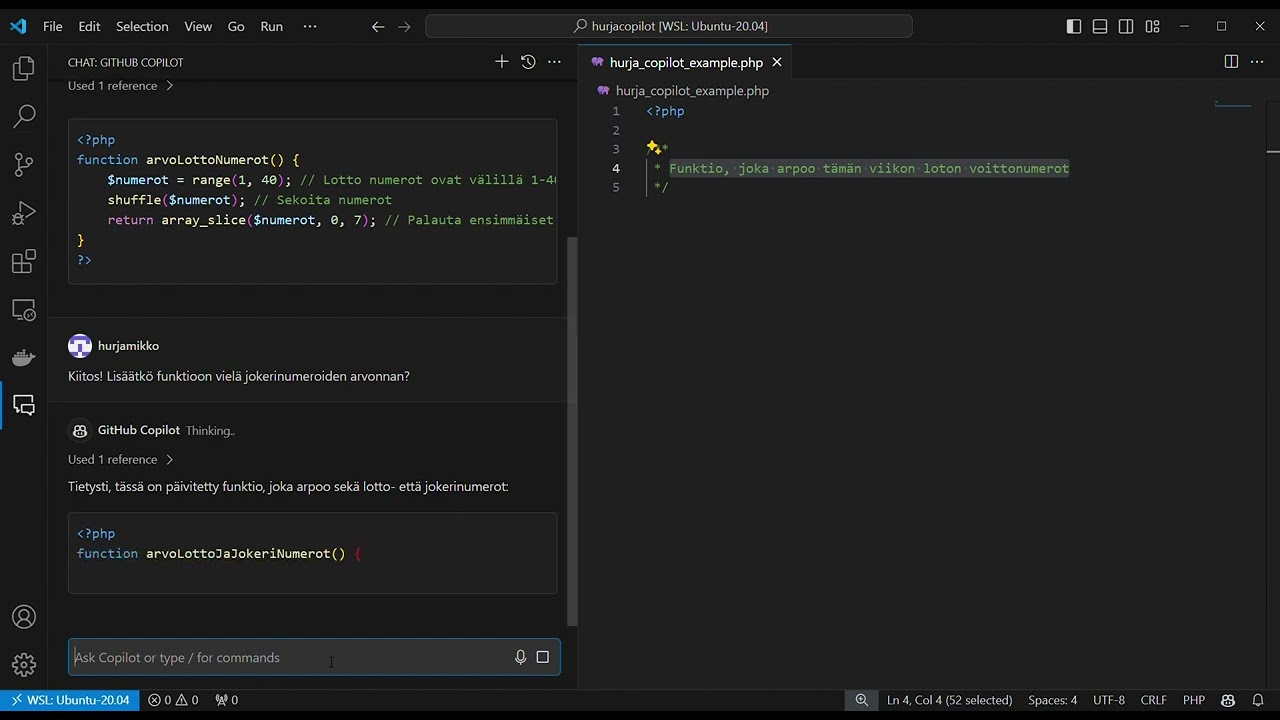The image size is (1280, 720).
Task: Click the chat panel vertical scrollbar
Action: [572, 430]
